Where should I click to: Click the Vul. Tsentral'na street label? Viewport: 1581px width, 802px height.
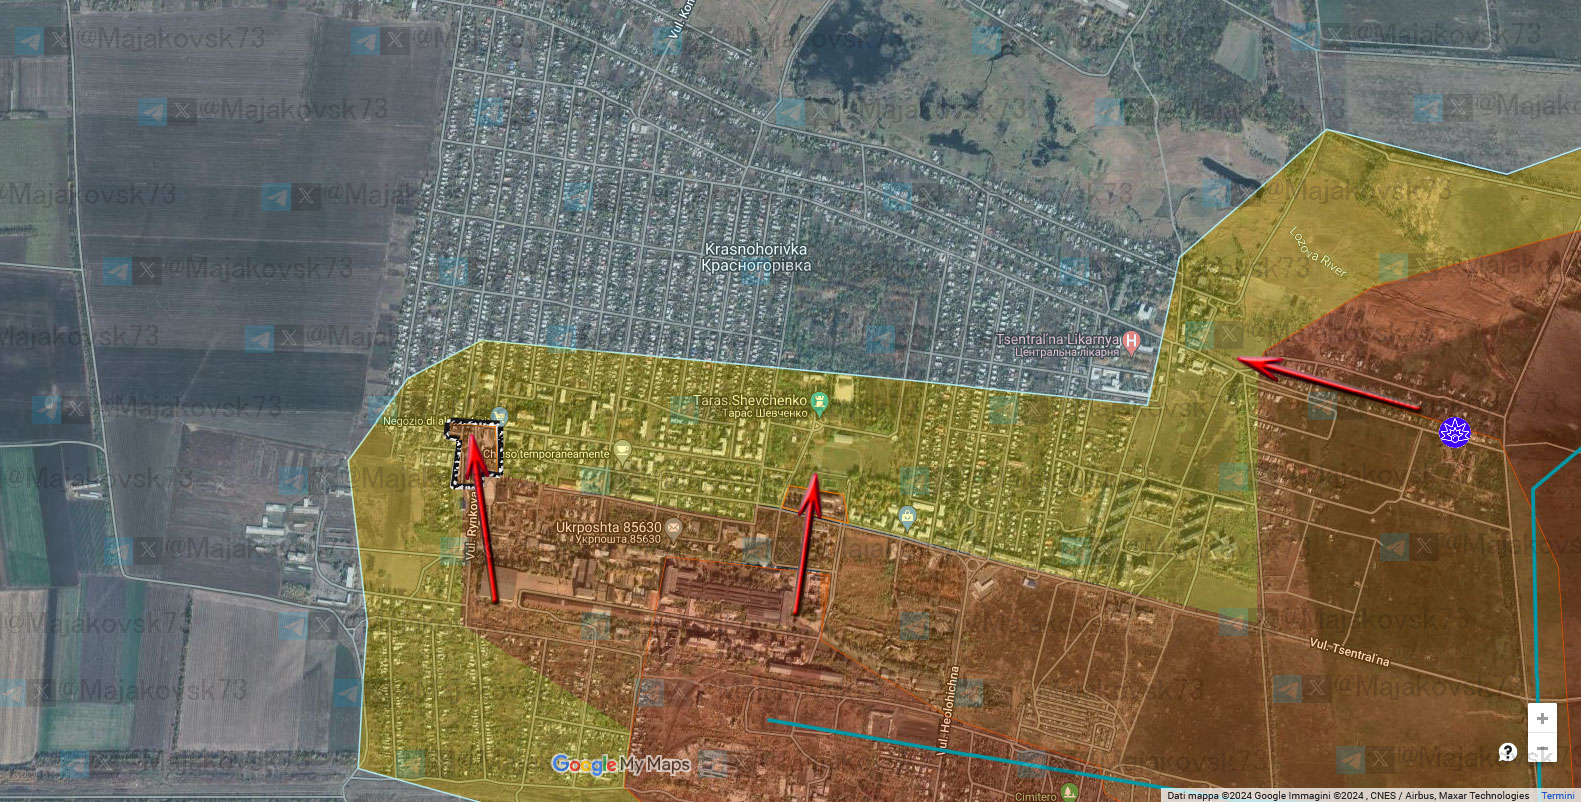1349,651
